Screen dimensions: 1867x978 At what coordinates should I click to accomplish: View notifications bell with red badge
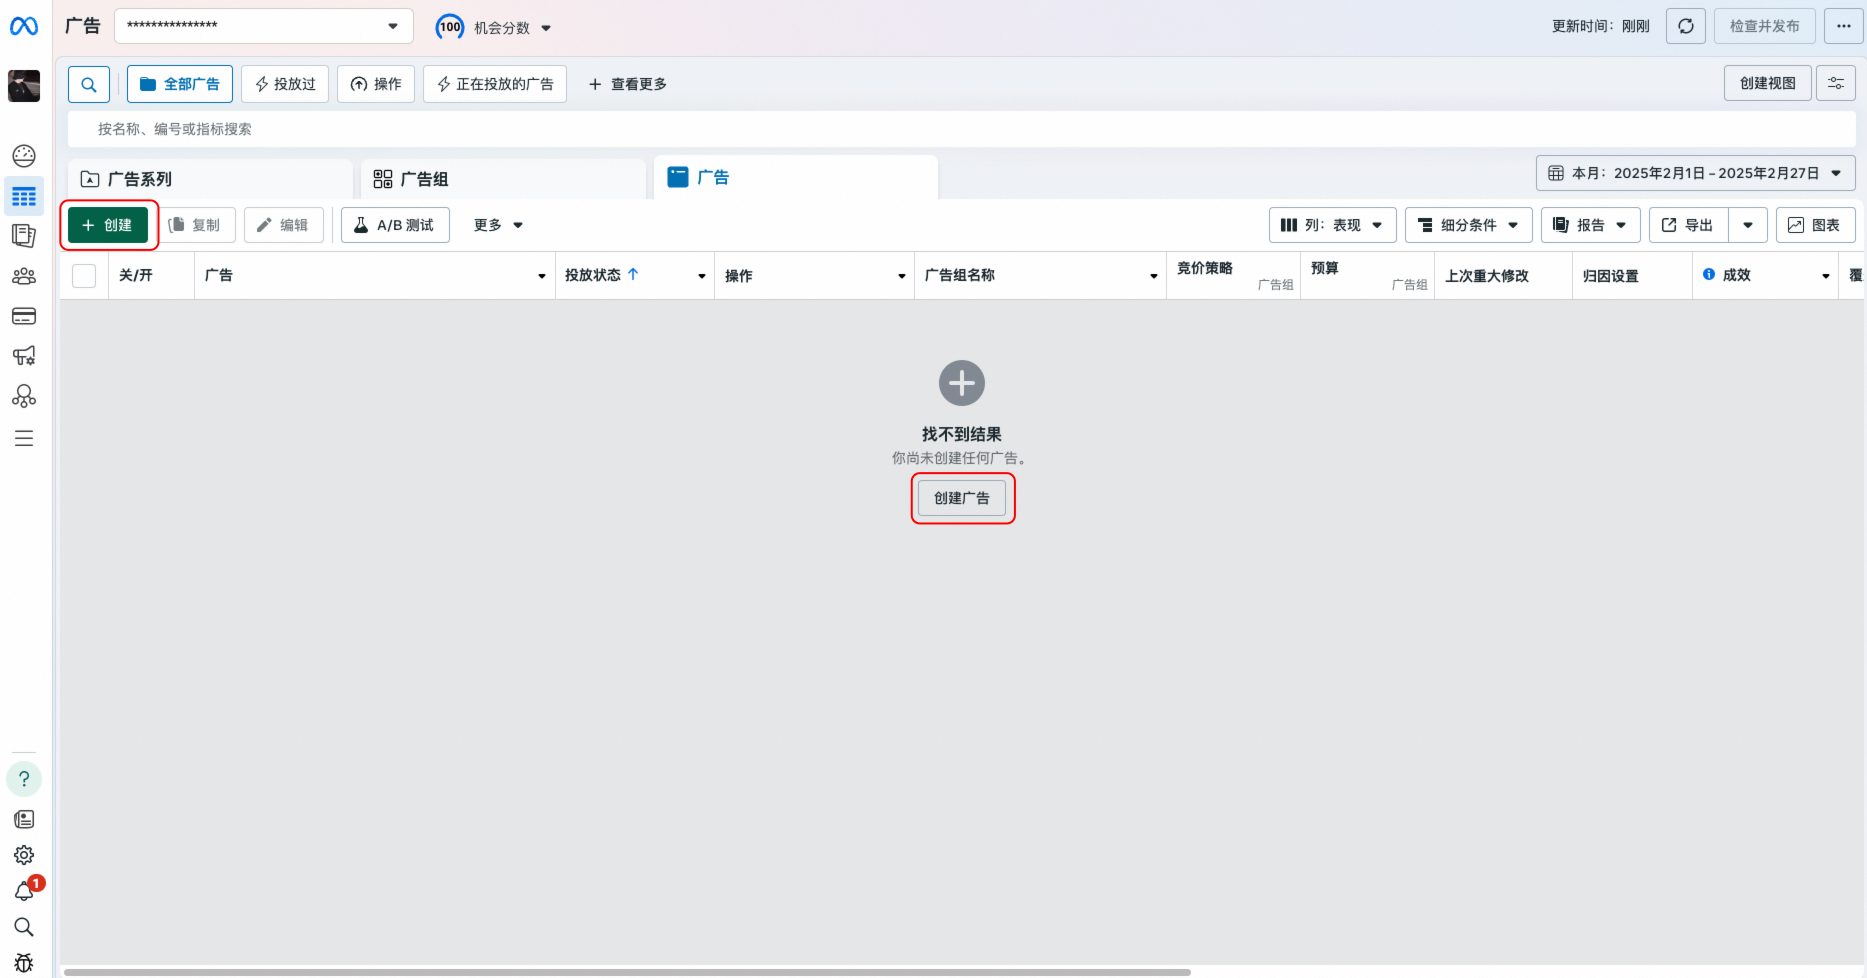pyautogui.click(x=24, y=891)
